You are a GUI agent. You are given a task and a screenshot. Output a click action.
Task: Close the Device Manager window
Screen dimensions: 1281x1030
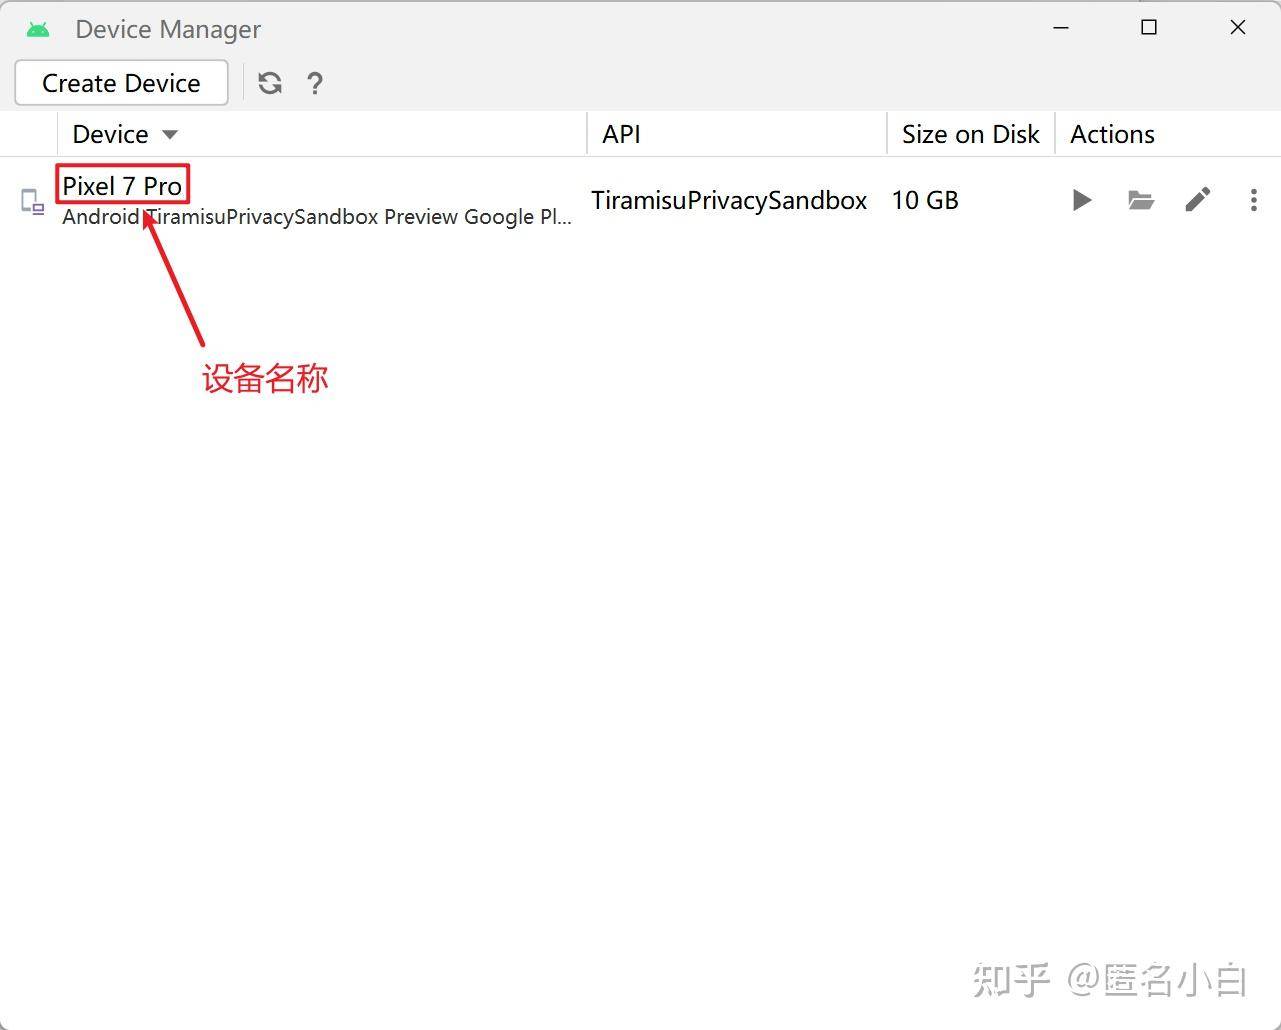click(x=1237, y=28)
